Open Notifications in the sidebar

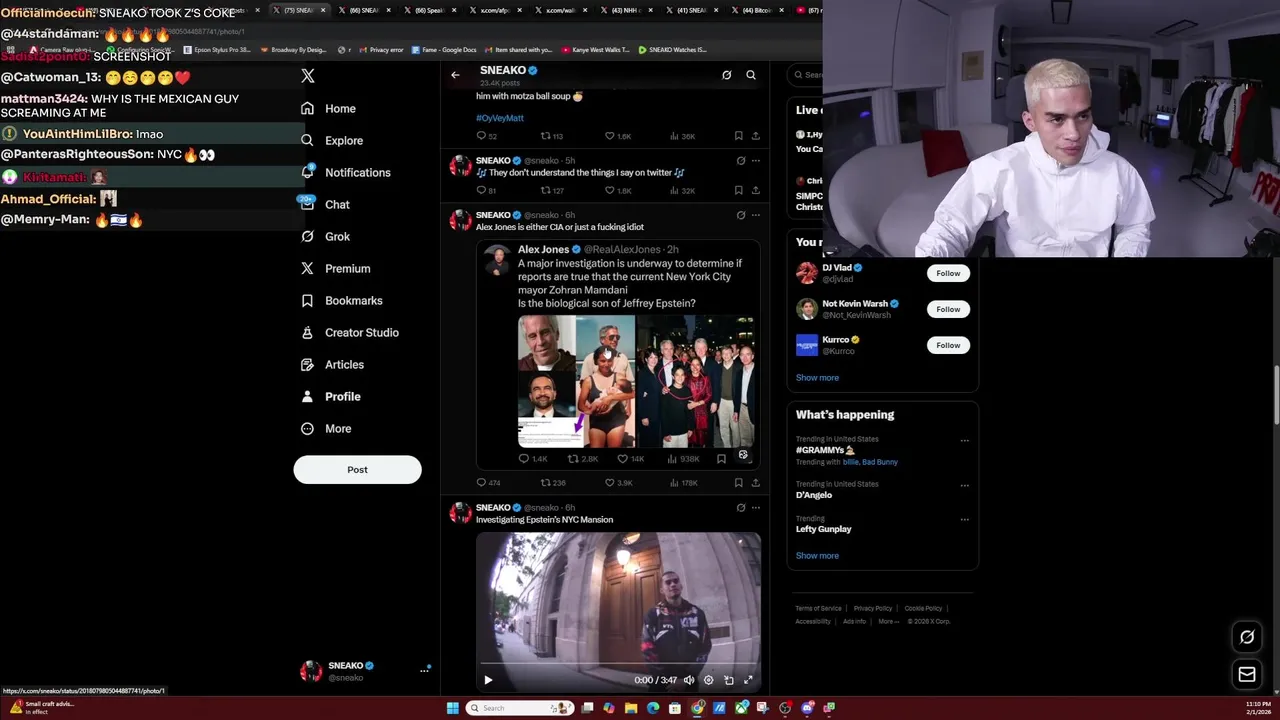[345, 172]
